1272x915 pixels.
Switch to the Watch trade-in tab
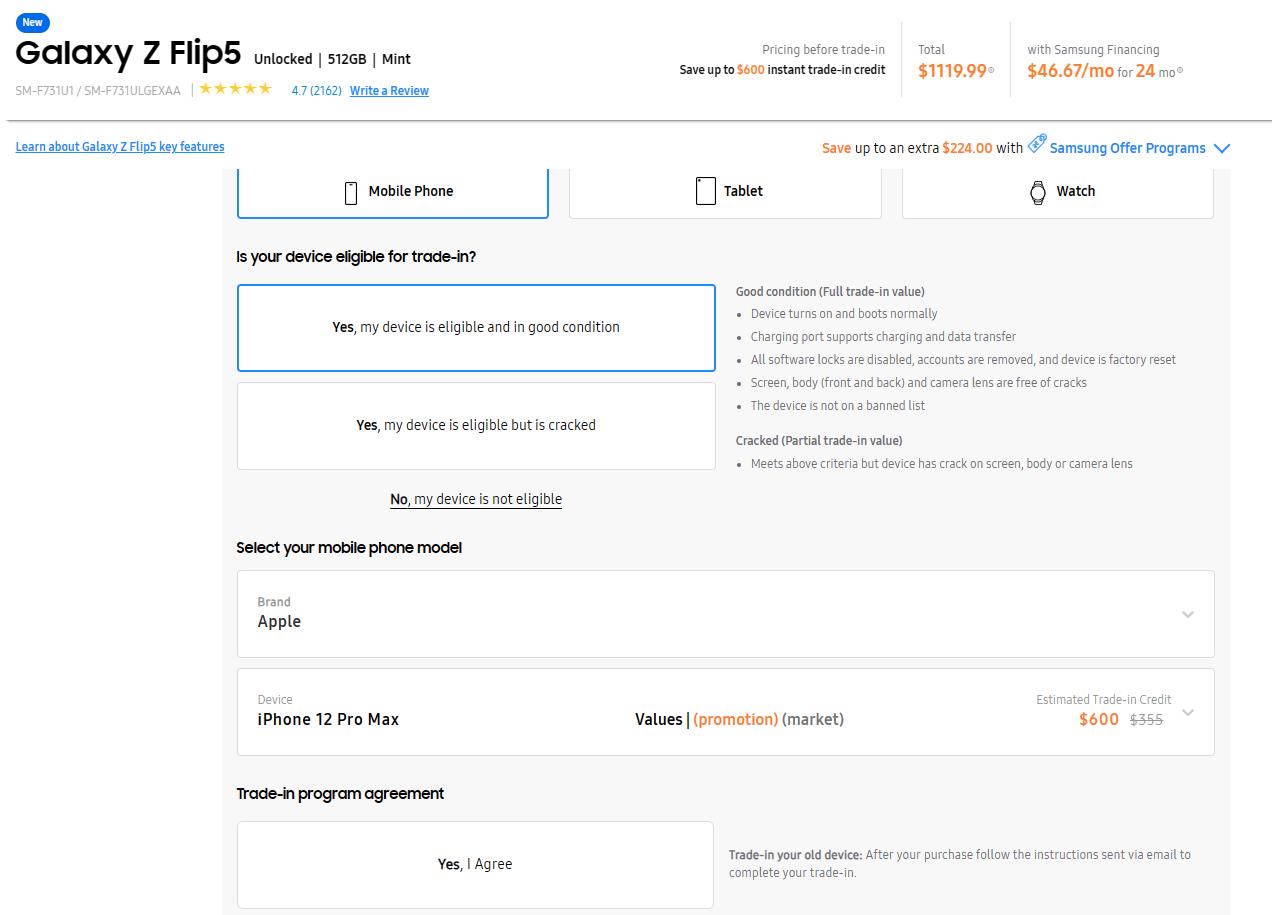click(x=1058, y=192)
